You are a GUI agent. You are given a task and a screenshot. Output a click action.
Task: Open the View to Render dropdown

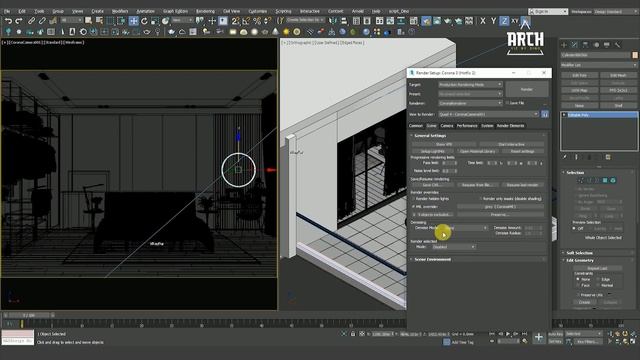pyautogui.click(x=489, y=114)
